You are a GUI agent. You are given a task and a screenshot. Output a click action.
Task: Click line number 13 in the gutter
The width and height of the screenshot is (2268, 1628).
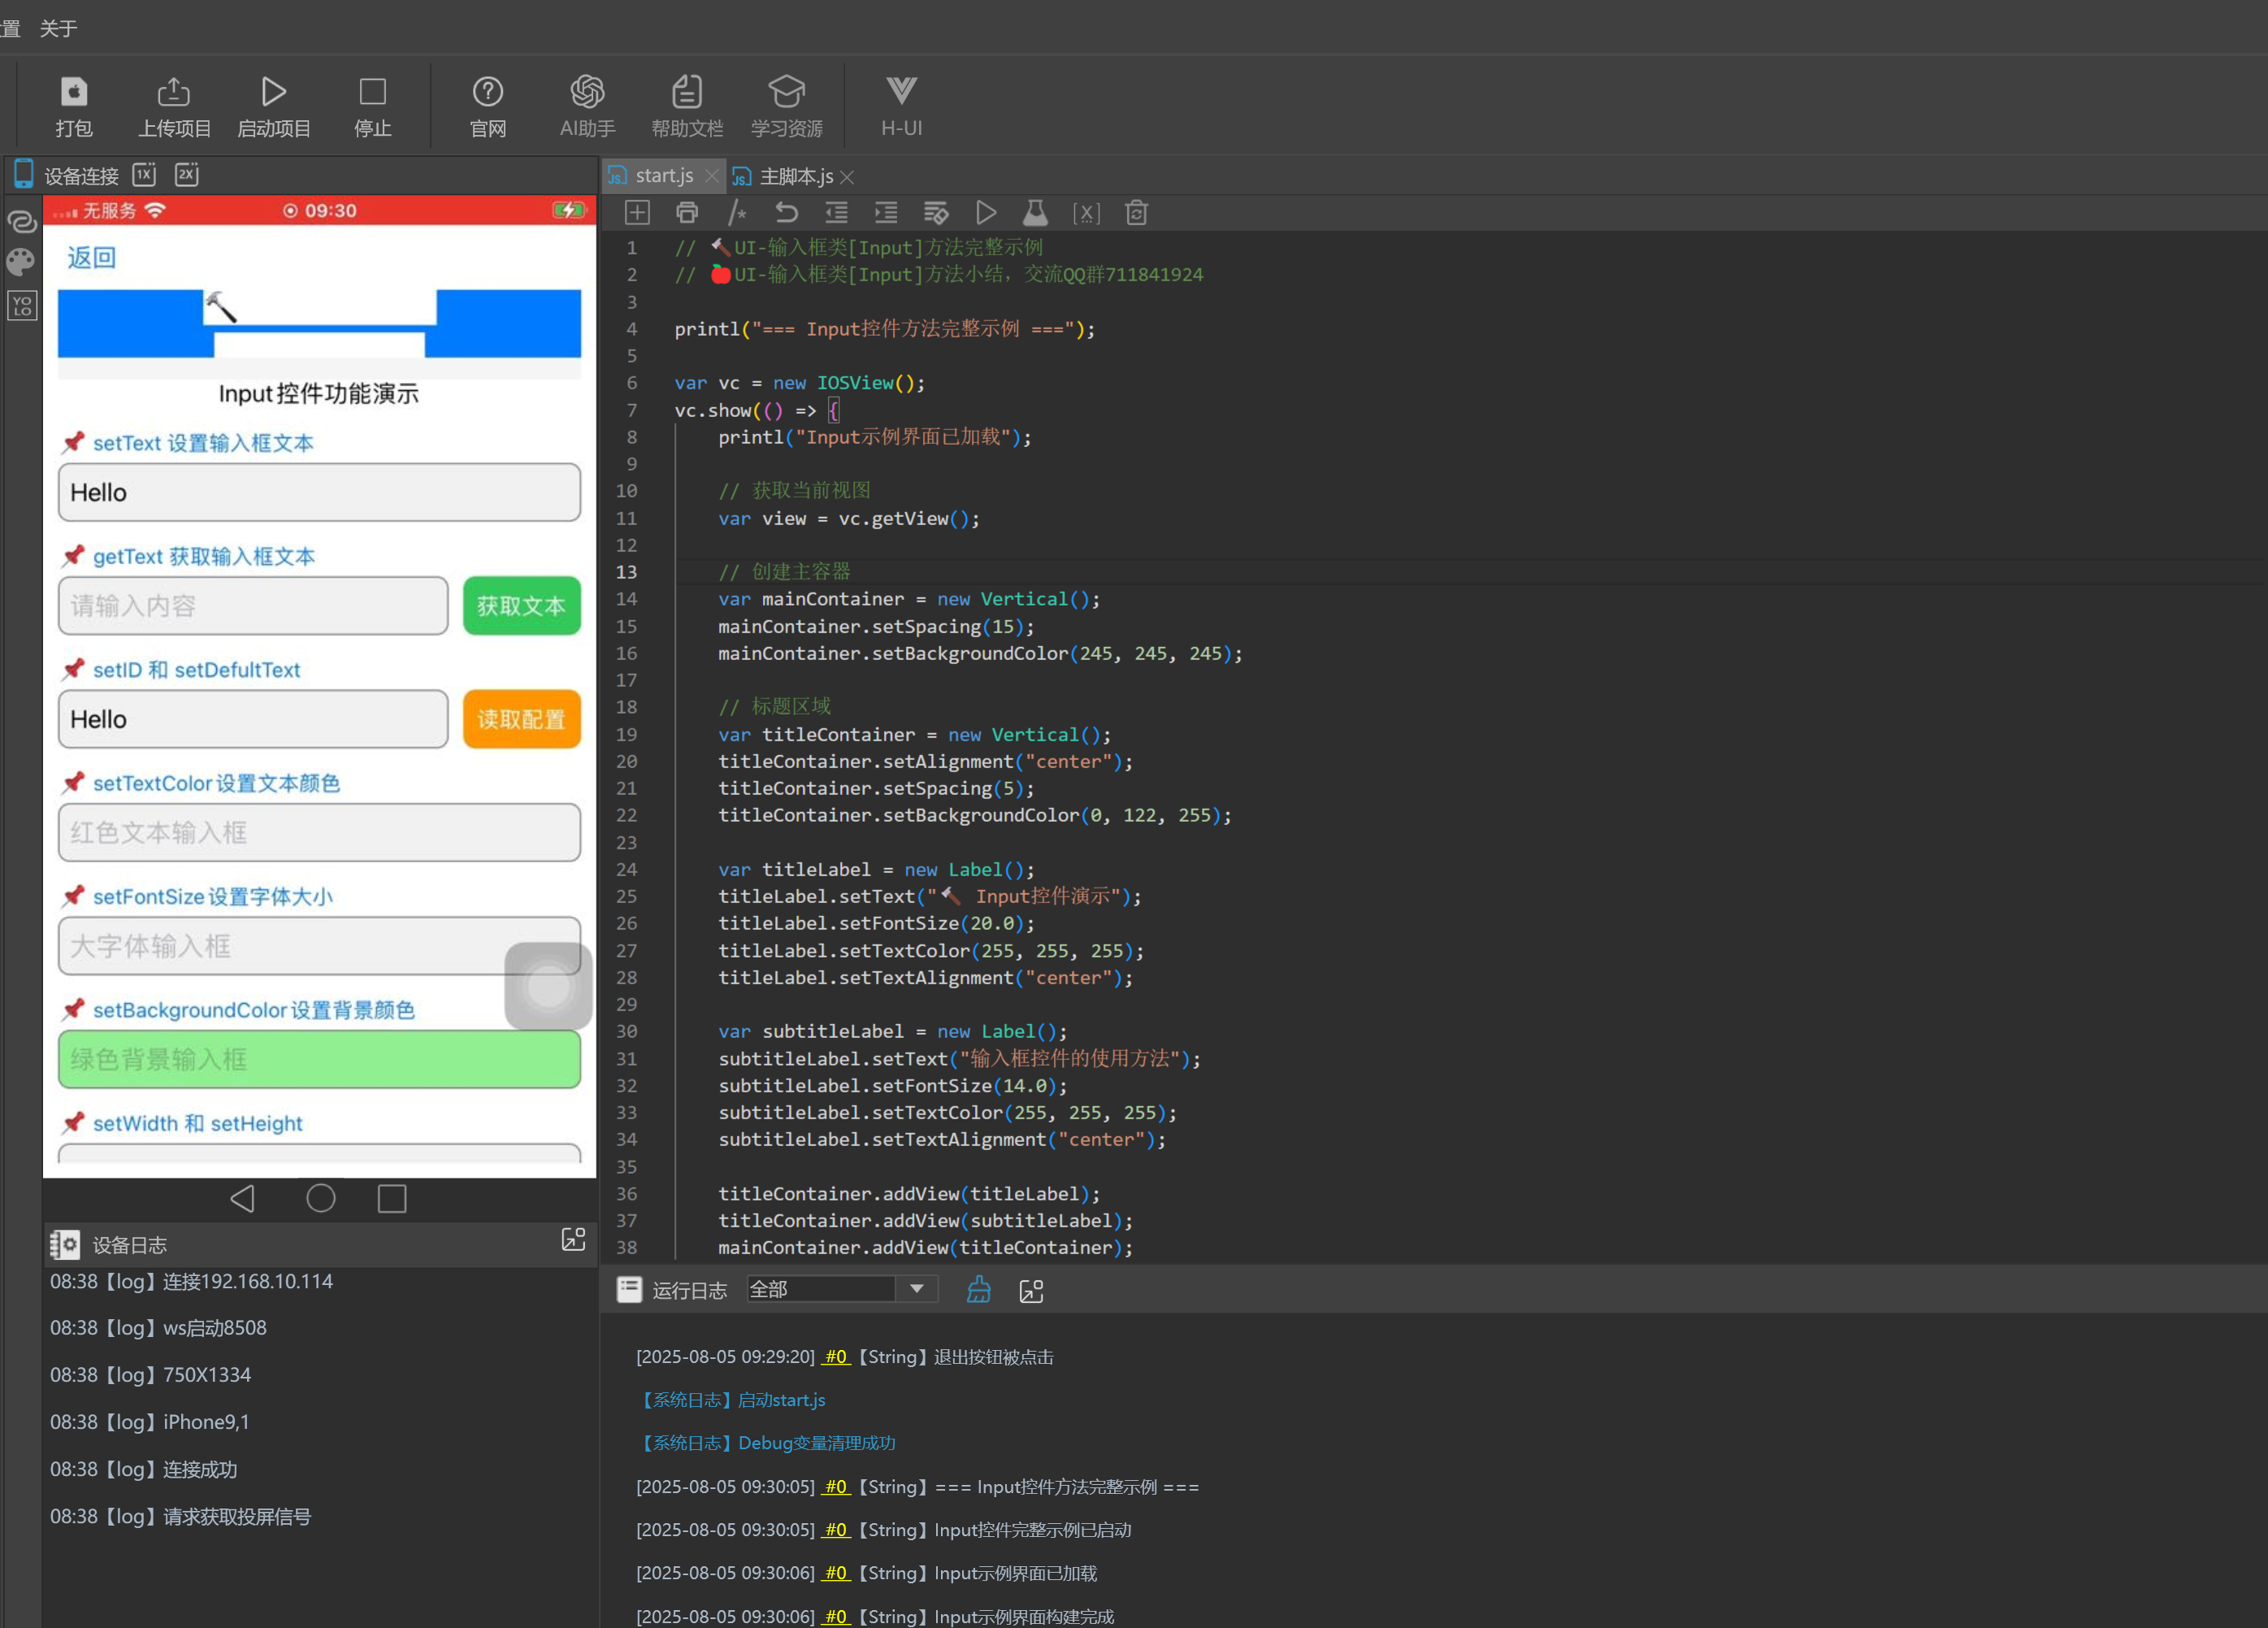click(626, 572)
